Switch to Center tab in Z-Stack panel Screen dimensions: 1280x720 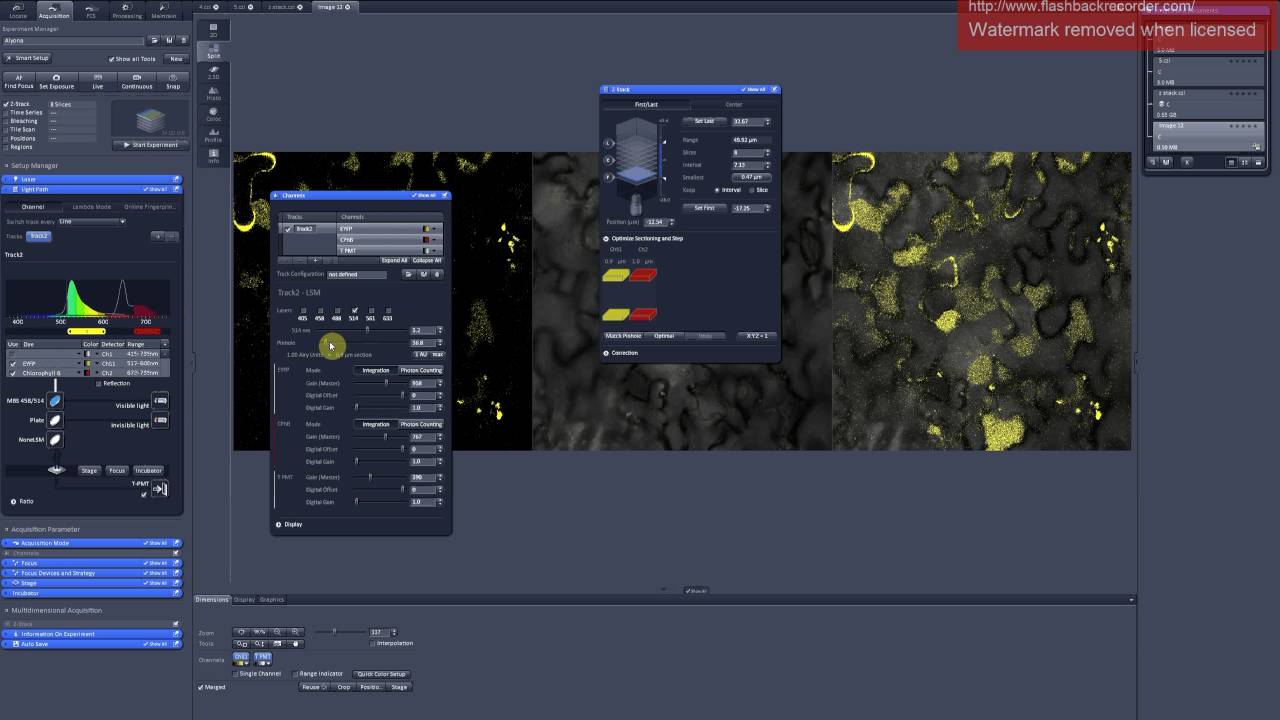(734, 104)
